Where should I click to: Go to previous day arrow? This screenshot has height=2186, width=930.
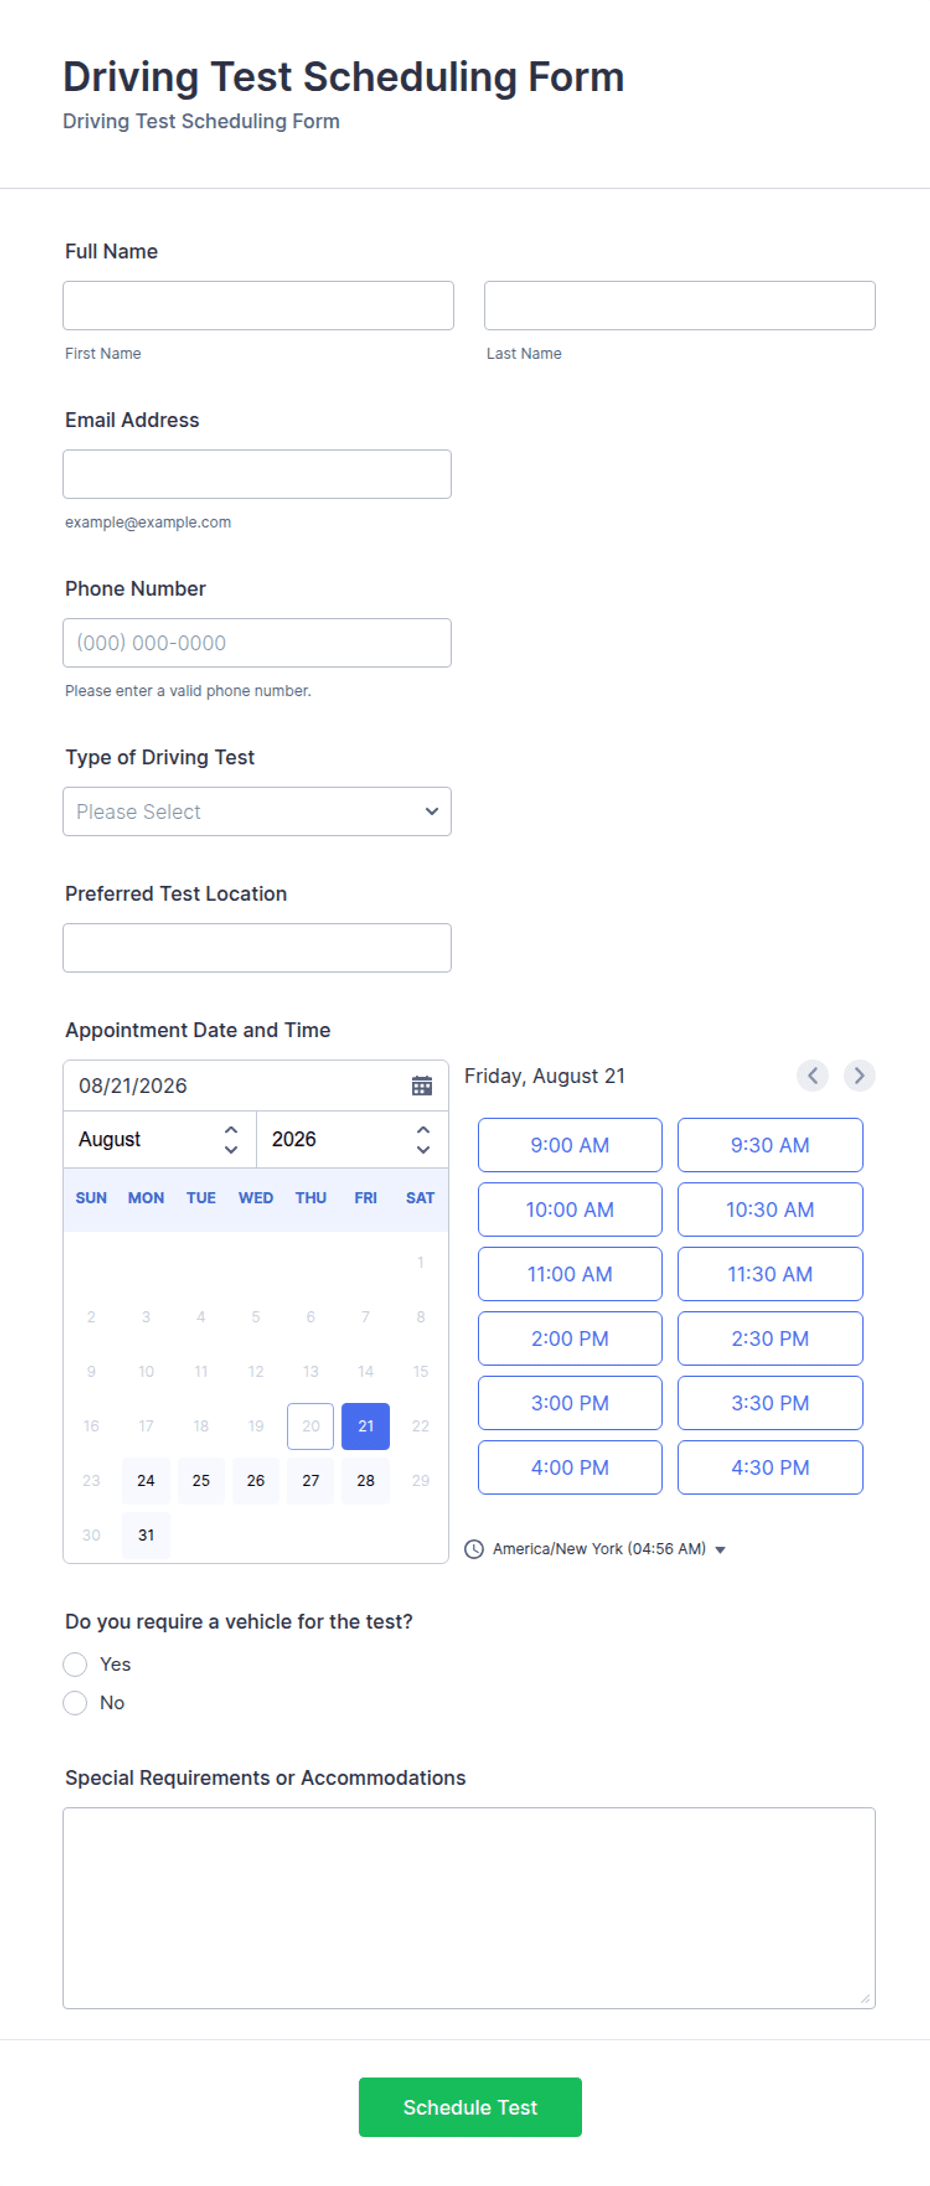coord(812,1076)
